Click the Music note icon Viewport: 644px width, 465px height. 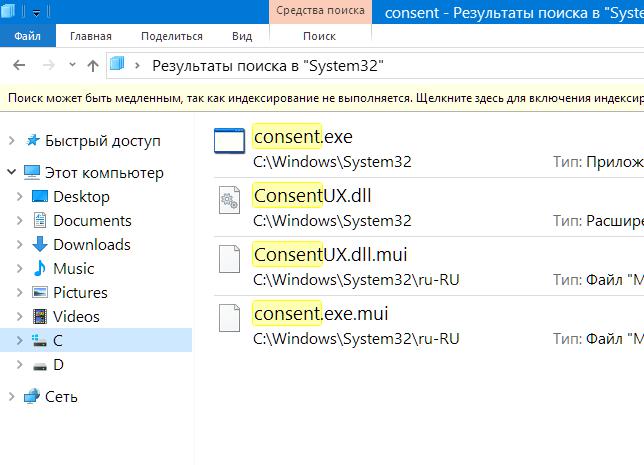40,268
